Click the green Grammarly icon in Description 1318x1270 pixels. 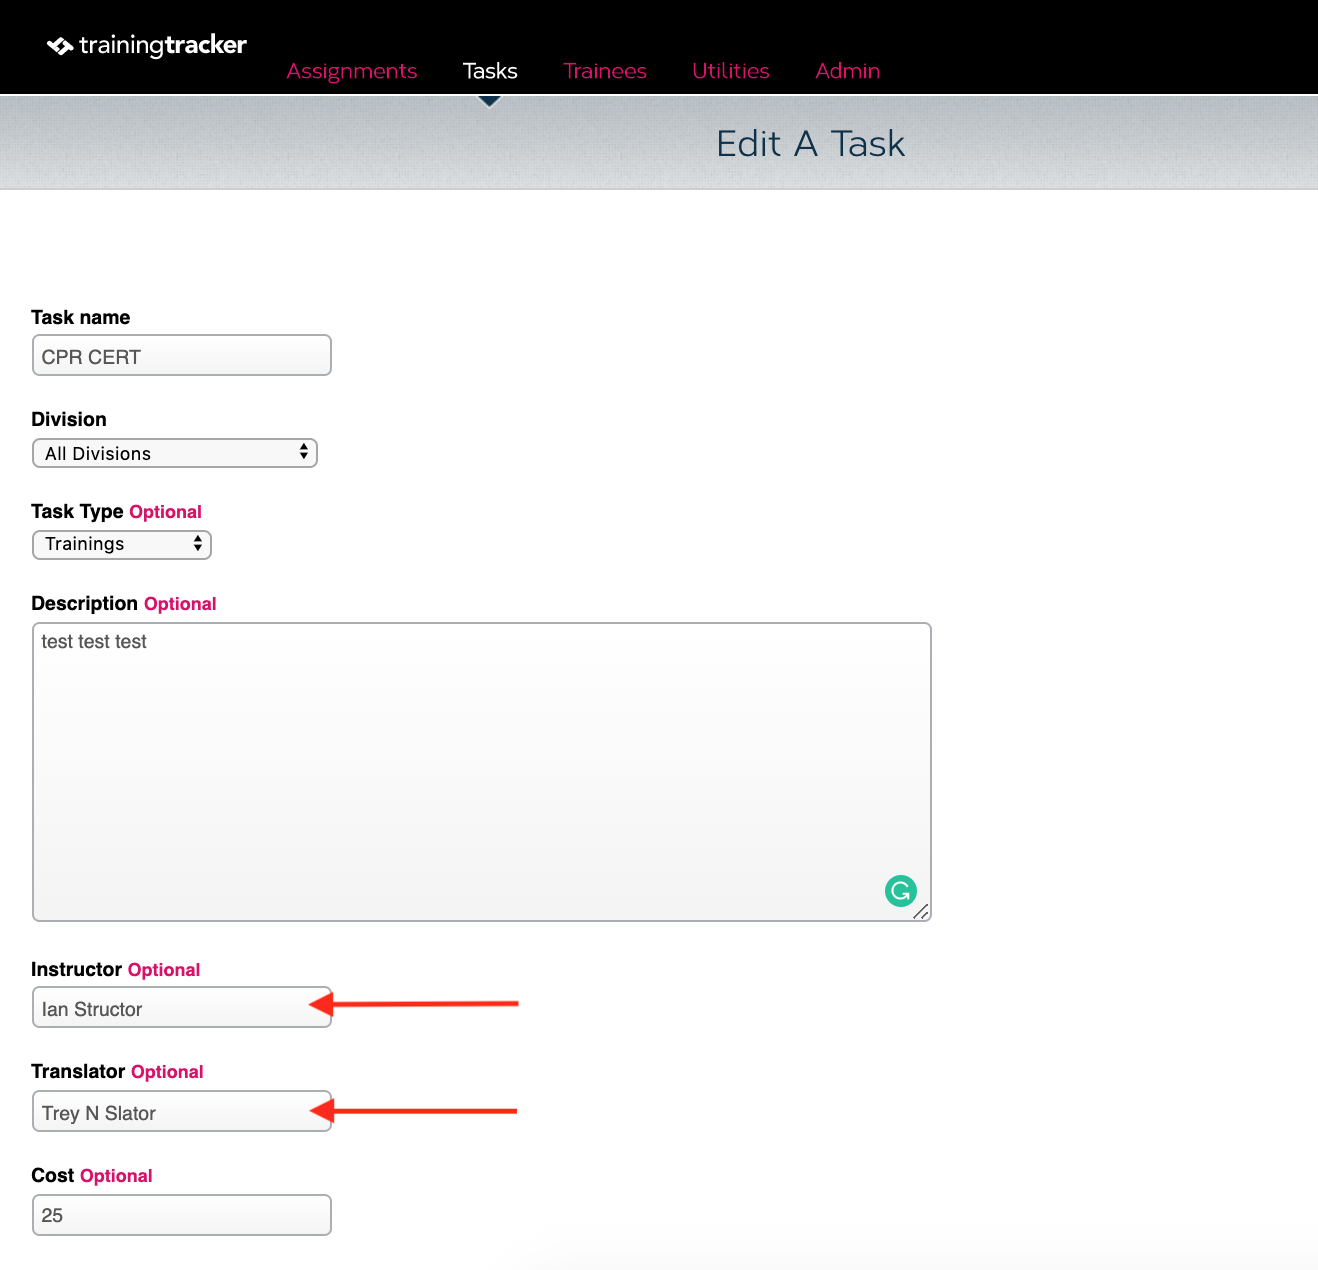click(901, 890)
